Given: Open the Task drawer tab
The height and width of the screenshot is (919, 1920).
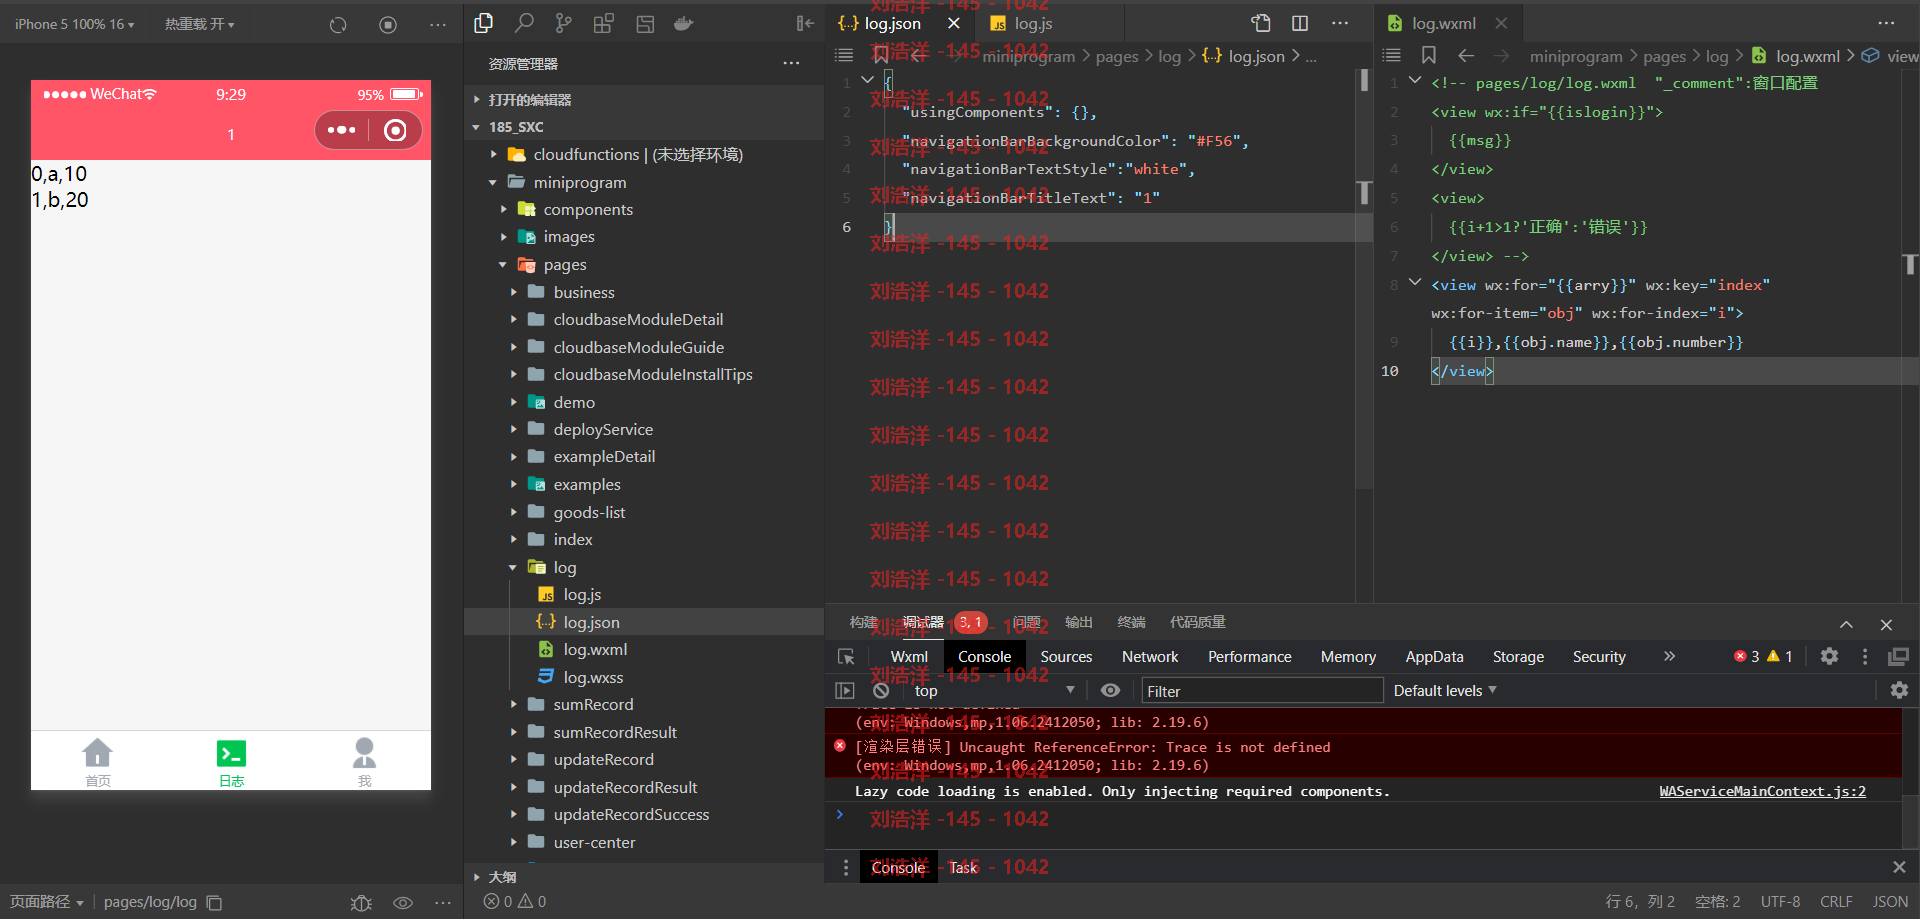Looking at the screenshot, I should click(963, 867).
